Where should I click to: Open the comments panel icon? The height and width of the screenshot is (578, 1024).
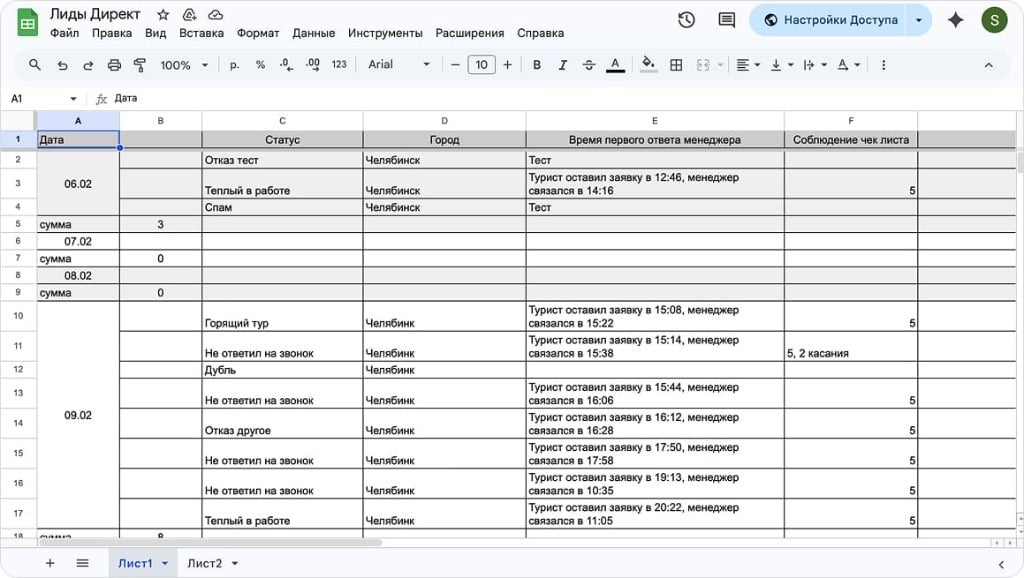click(x=727, y=20)
